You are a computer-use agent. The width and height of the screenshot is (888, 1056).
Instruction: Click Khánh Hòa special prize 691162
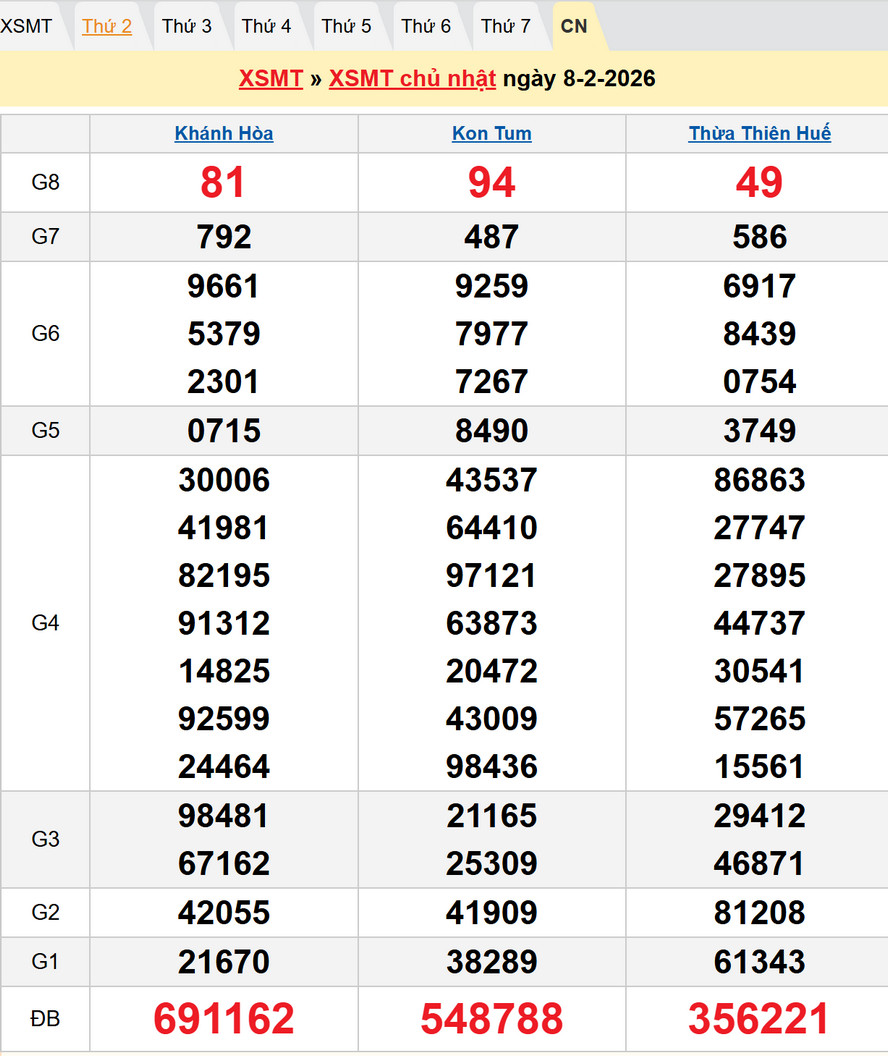click(x=224, y=1018)
